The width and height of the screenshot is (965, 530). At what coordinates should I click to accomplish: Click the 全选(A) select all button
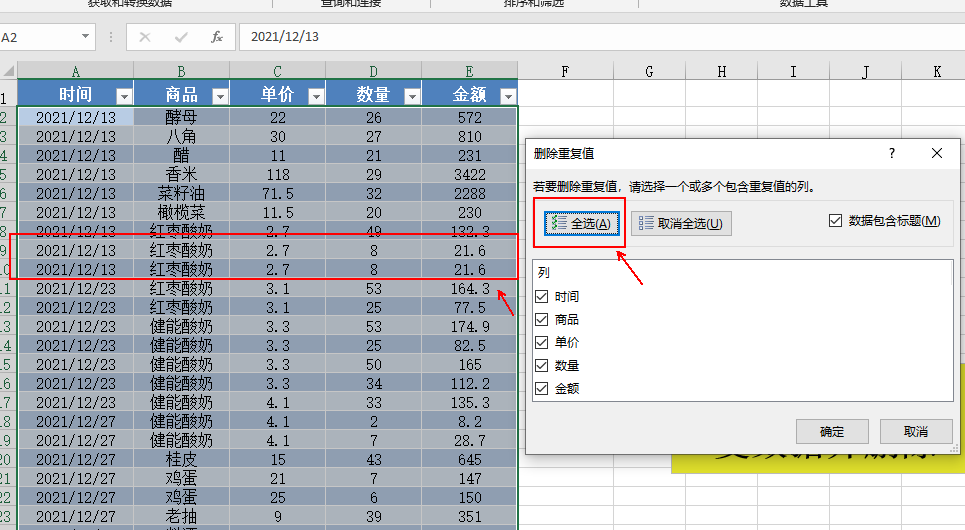582,223
